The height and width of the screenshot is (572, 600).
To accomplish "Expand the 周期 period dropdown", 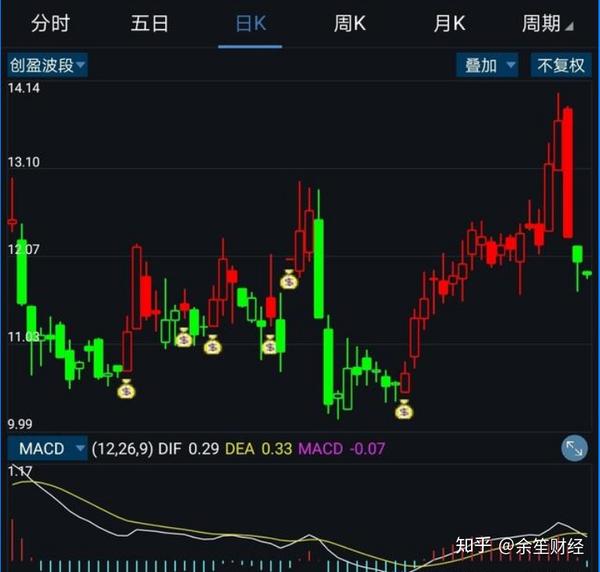I will pos(548,23).
